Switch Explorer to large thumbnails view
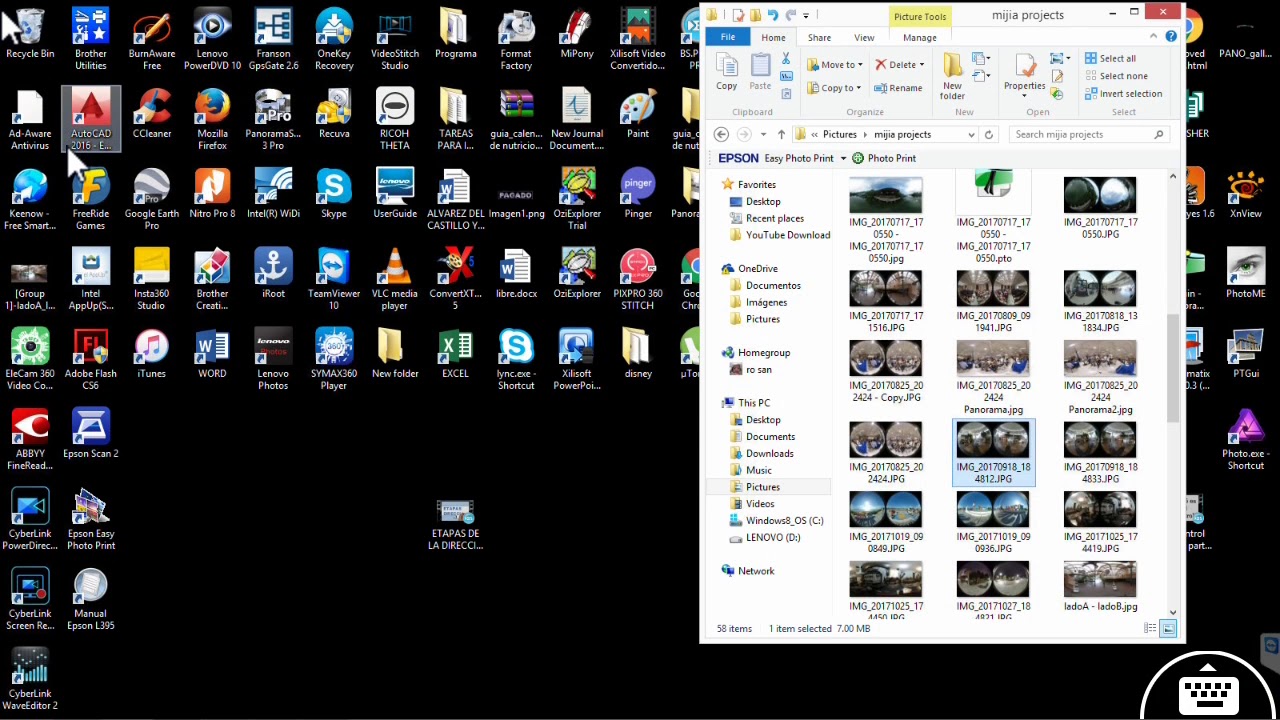 (x=1168, y=628)
